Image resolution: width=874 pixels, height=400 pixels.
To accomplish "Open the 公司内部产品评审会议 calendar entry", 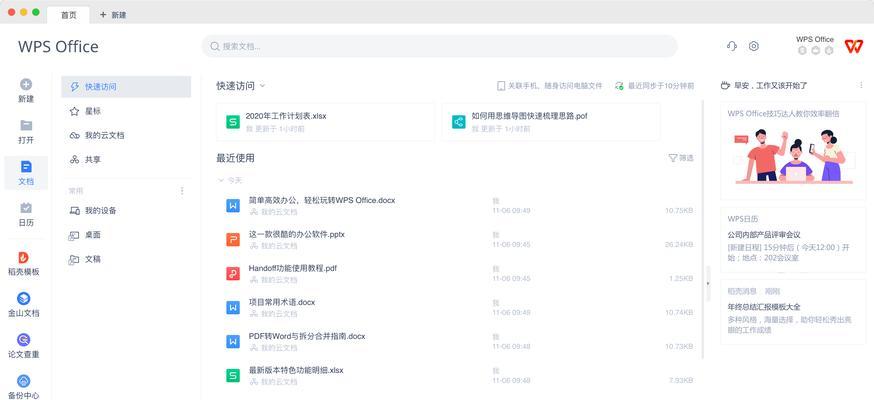I will point(764,235).
